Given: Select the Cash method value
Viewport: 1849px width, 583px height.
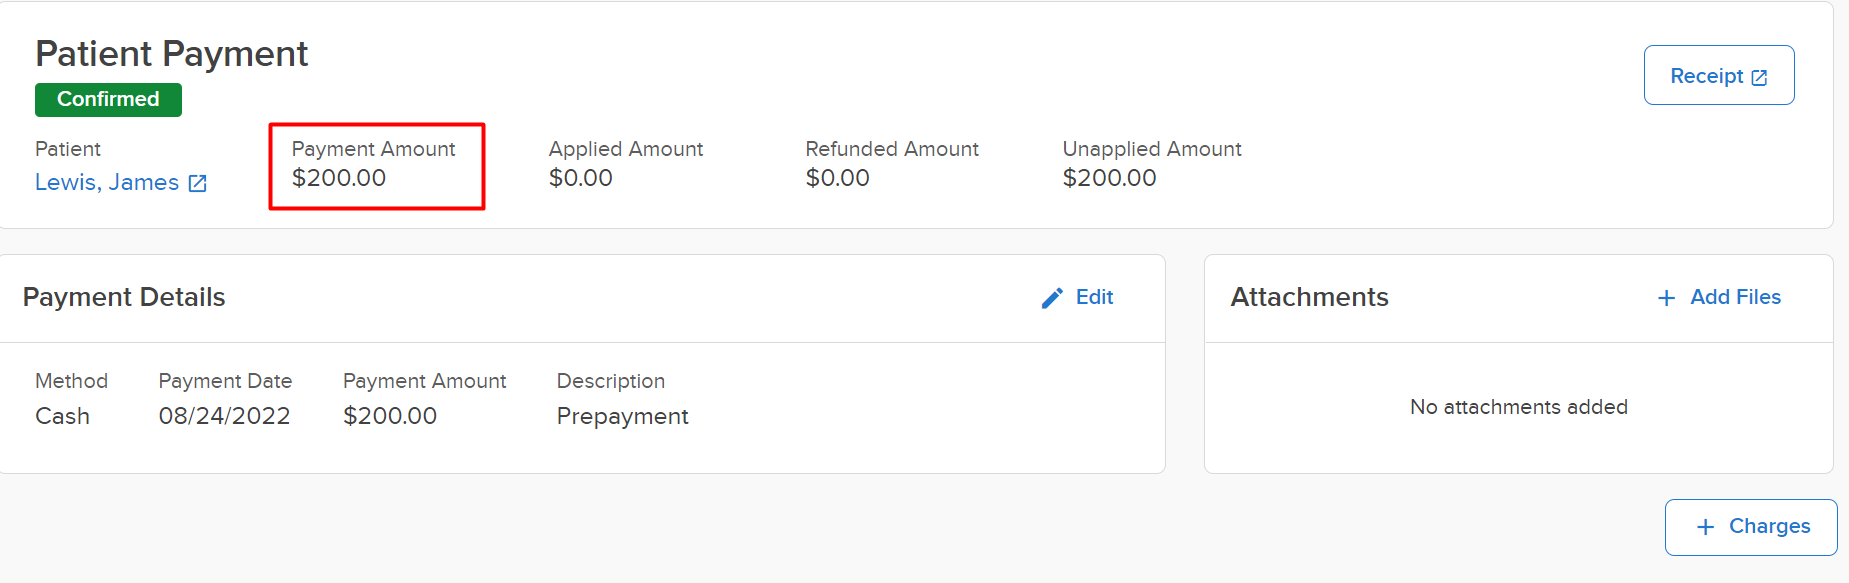Looking at the screenshot, I should (x=62, y=416).
